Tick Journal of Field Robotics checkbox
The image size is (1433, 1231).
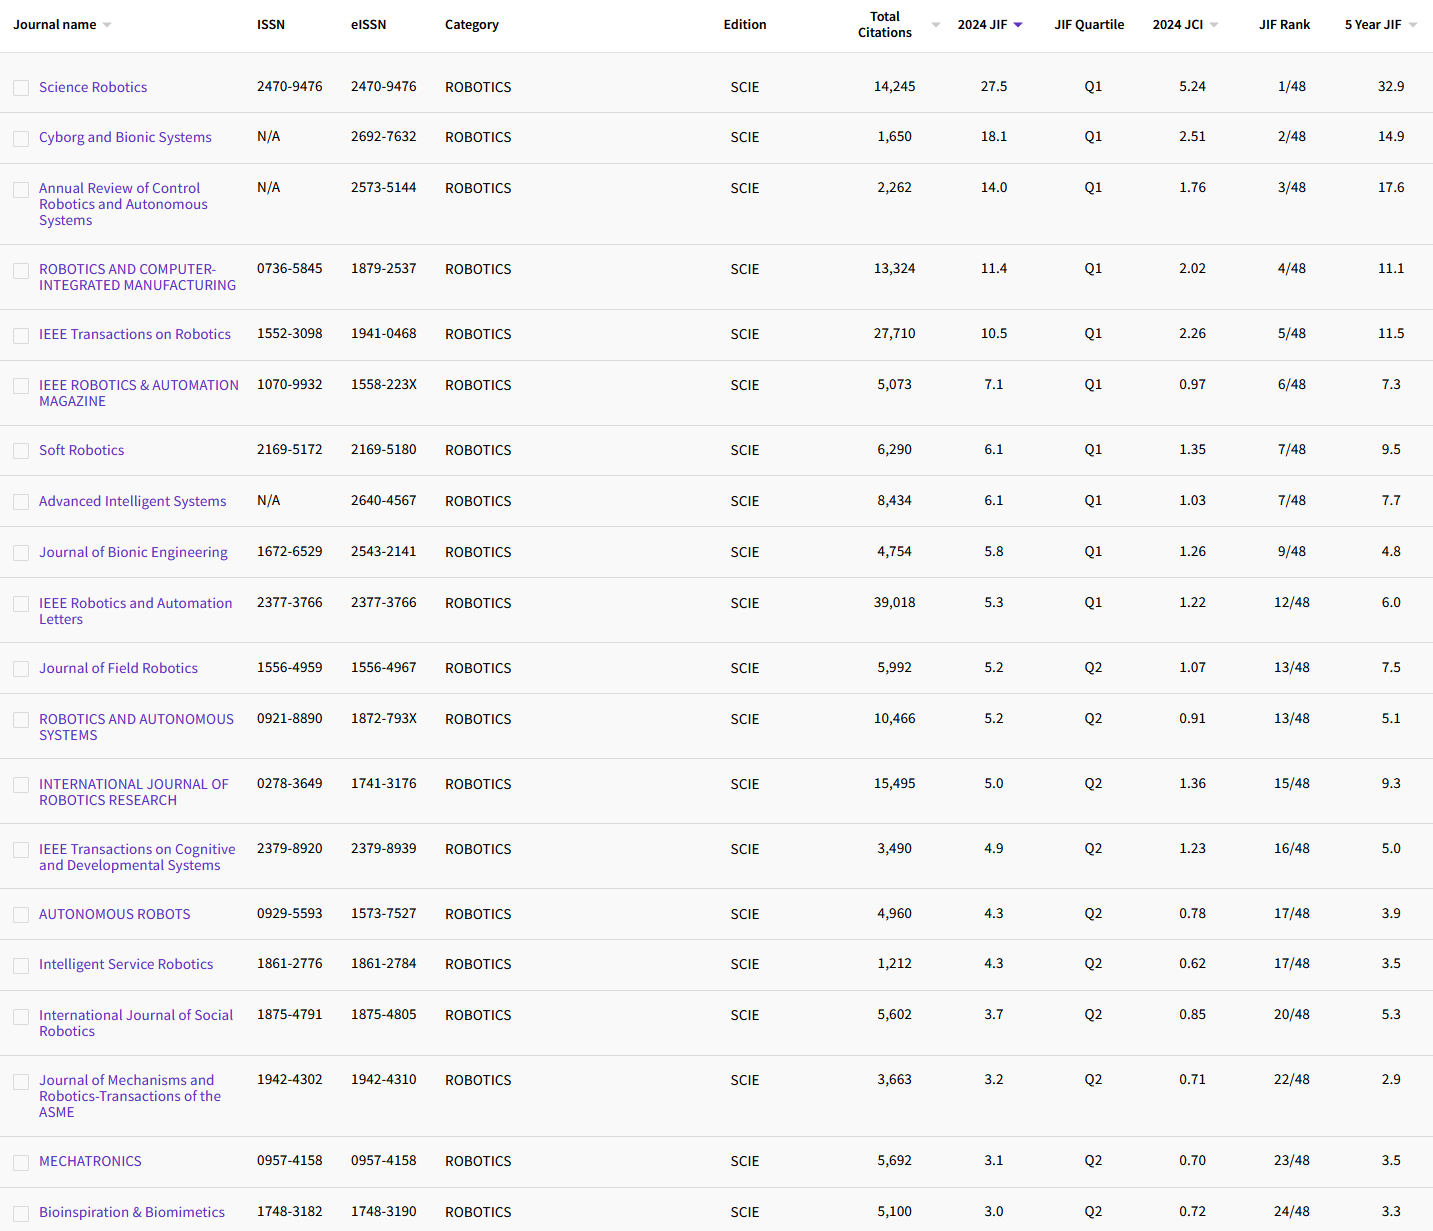click(x=21, y=669)
